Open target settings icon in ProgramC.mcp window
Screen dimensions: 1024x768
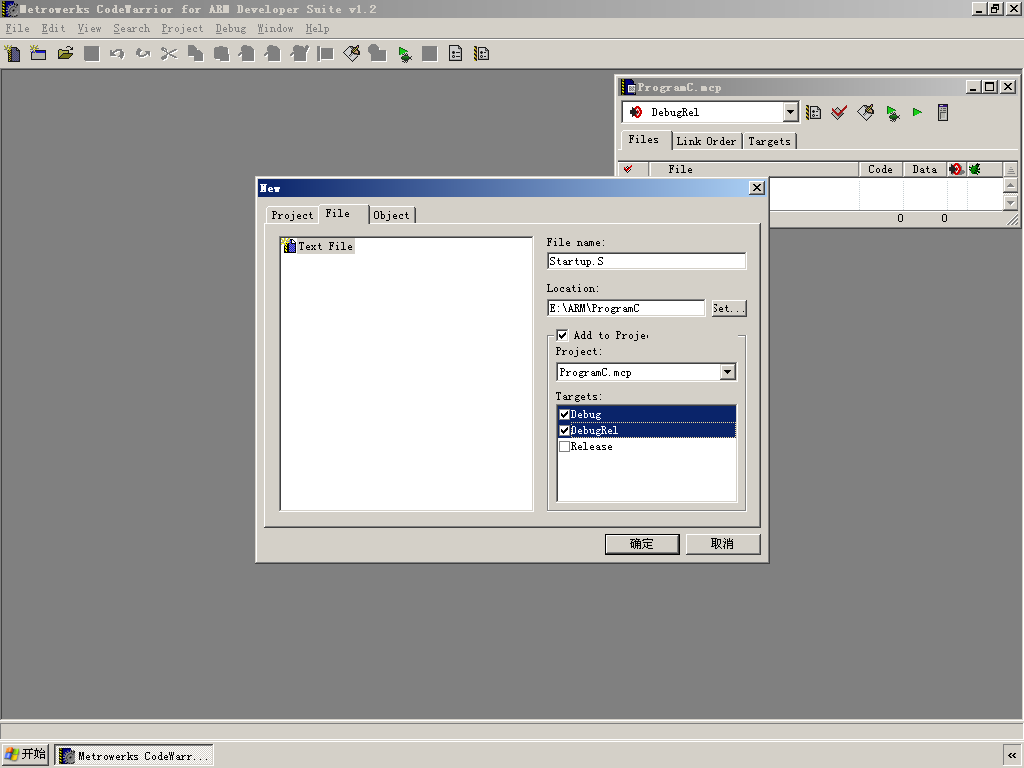coord(814,112)
